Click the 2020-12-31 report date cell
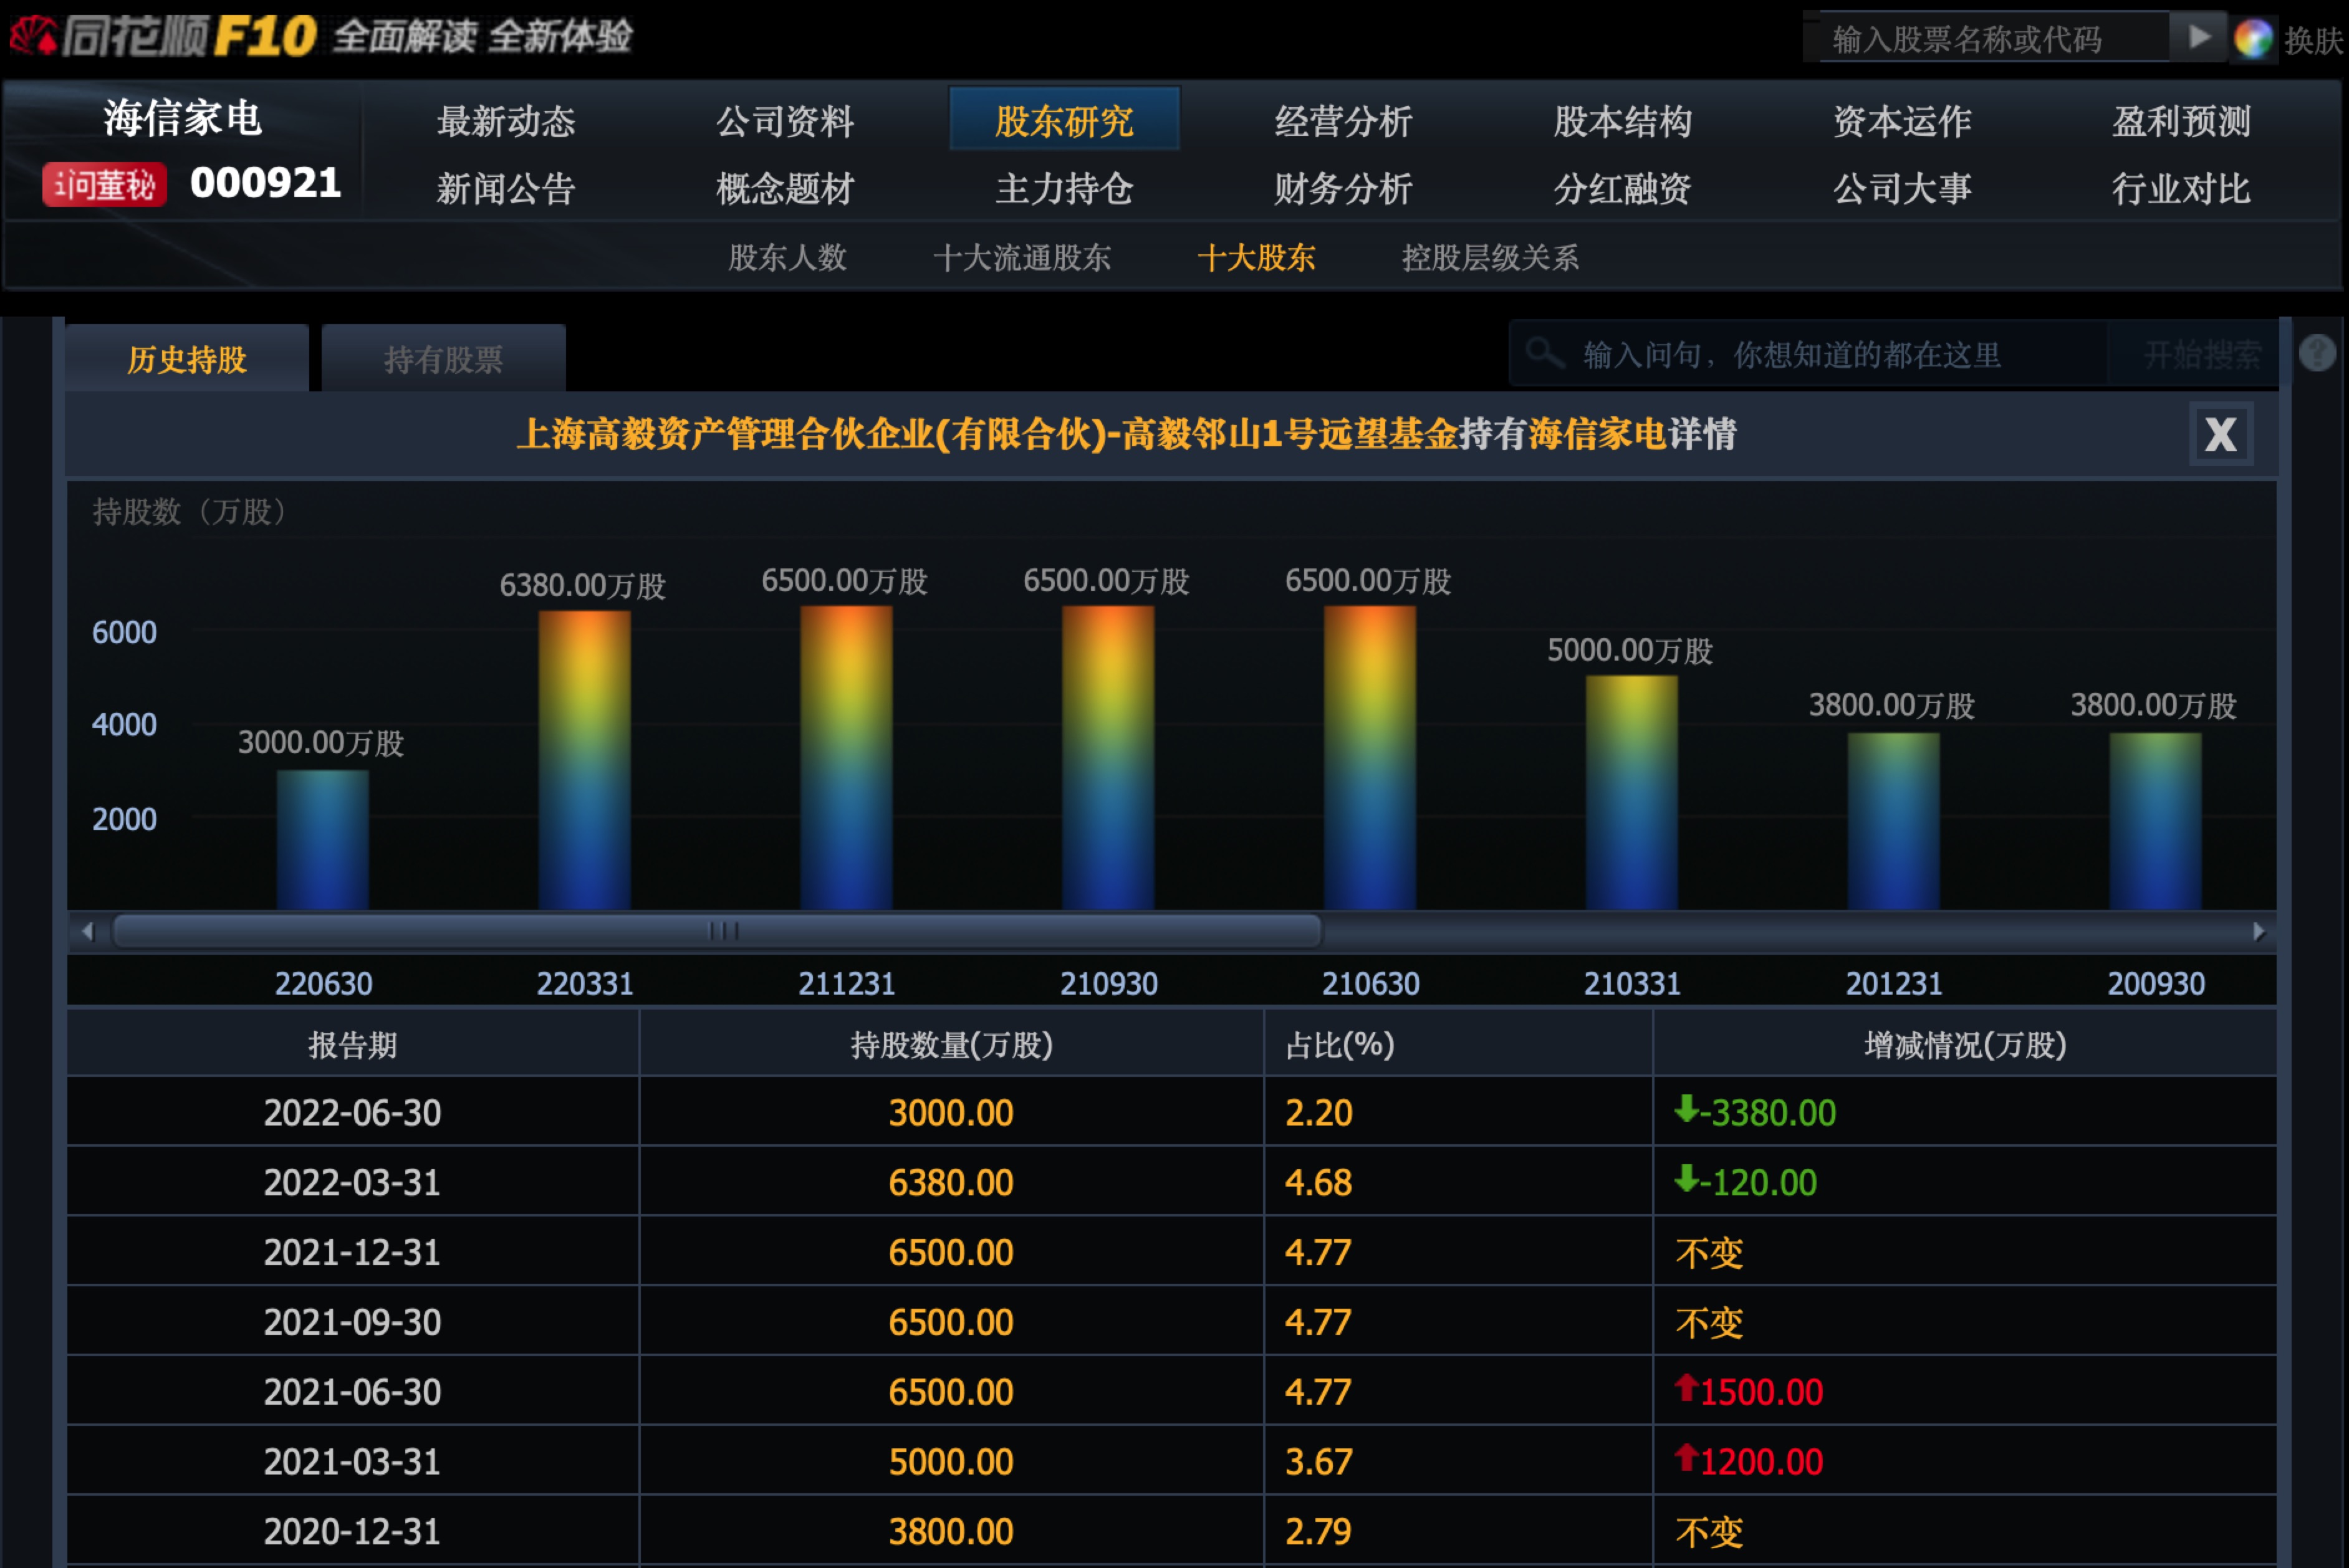This screenshot has width=2349, height=1568. pos(352,1532)
